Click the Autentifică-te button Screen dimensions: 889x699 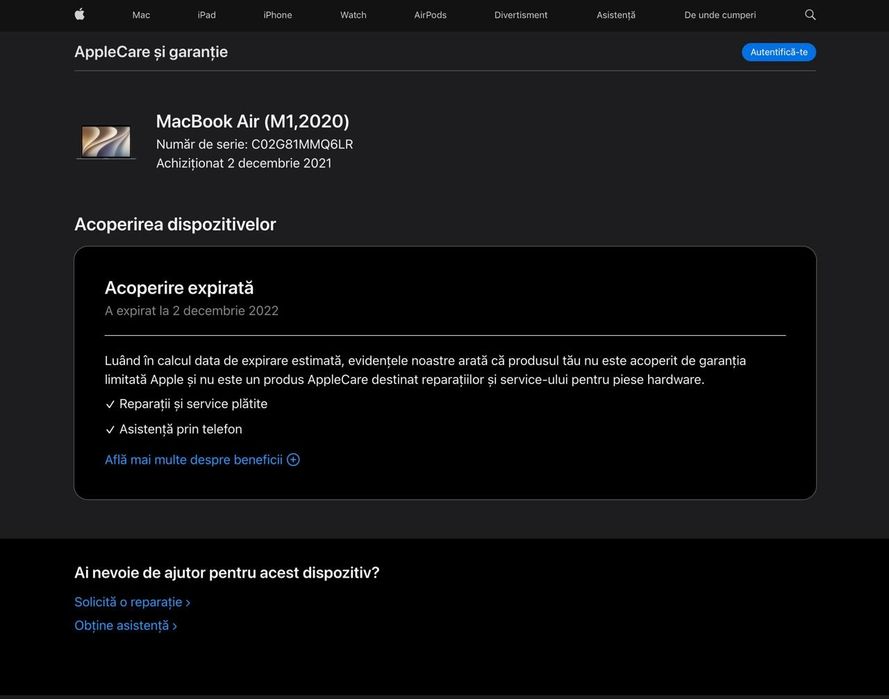pyautogui.click(x=778, y=52)
